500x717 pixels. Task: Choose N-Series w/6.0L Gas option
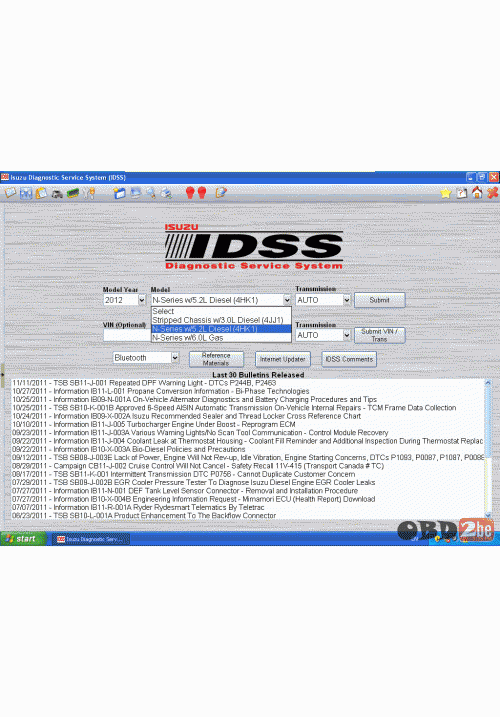tap(221, 337)
